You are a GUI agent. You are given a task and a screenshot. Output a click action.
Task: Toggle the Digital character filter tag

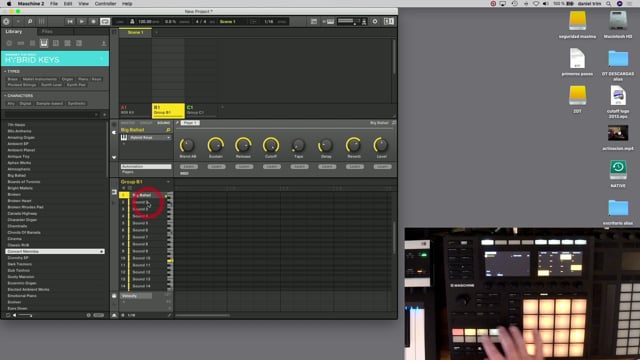[25, 104]
